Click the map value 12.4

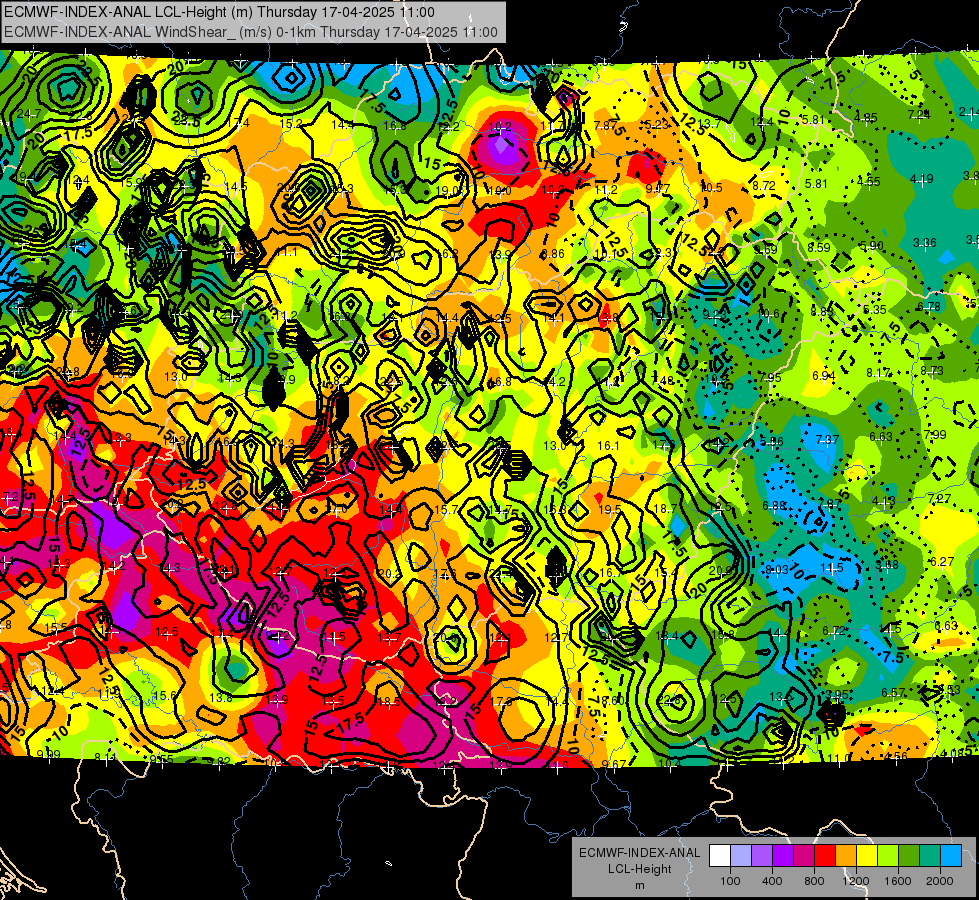(762, 122)
